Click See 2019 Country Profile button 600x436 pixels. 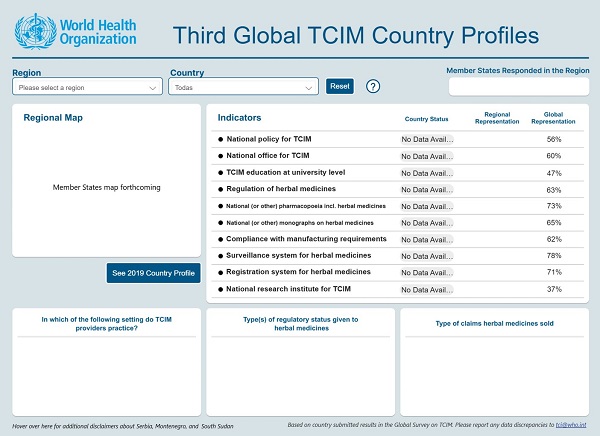[x=154, y=273]
